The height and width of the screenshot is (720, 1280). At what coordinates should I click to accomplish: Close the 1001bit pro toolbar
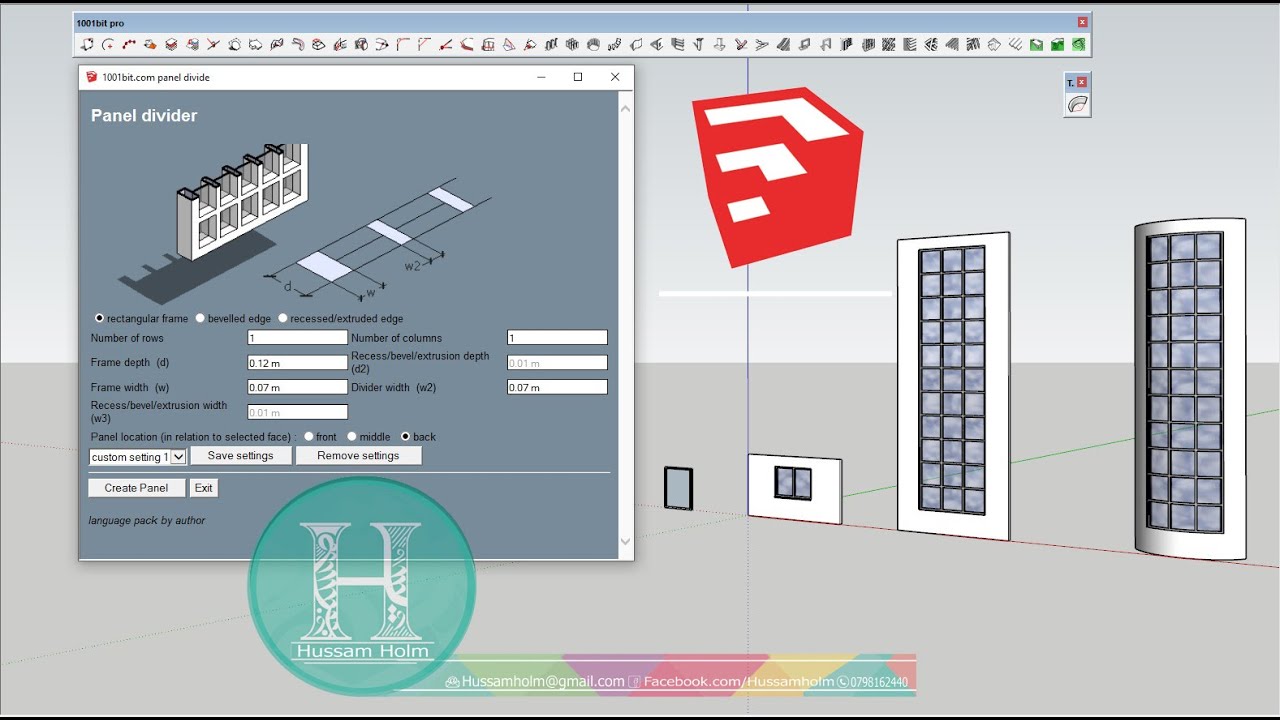coord(1082,22)
